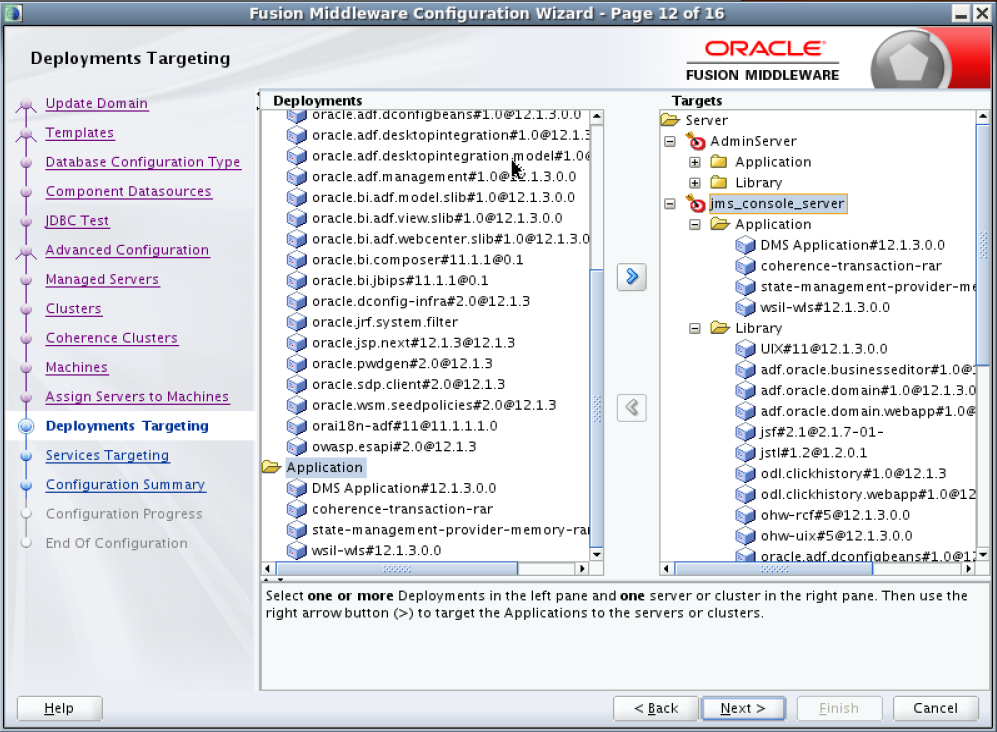Collapse Application folder under jms_console_server
The height and width of the screenshot is (732, 997).
coord(695,224)
